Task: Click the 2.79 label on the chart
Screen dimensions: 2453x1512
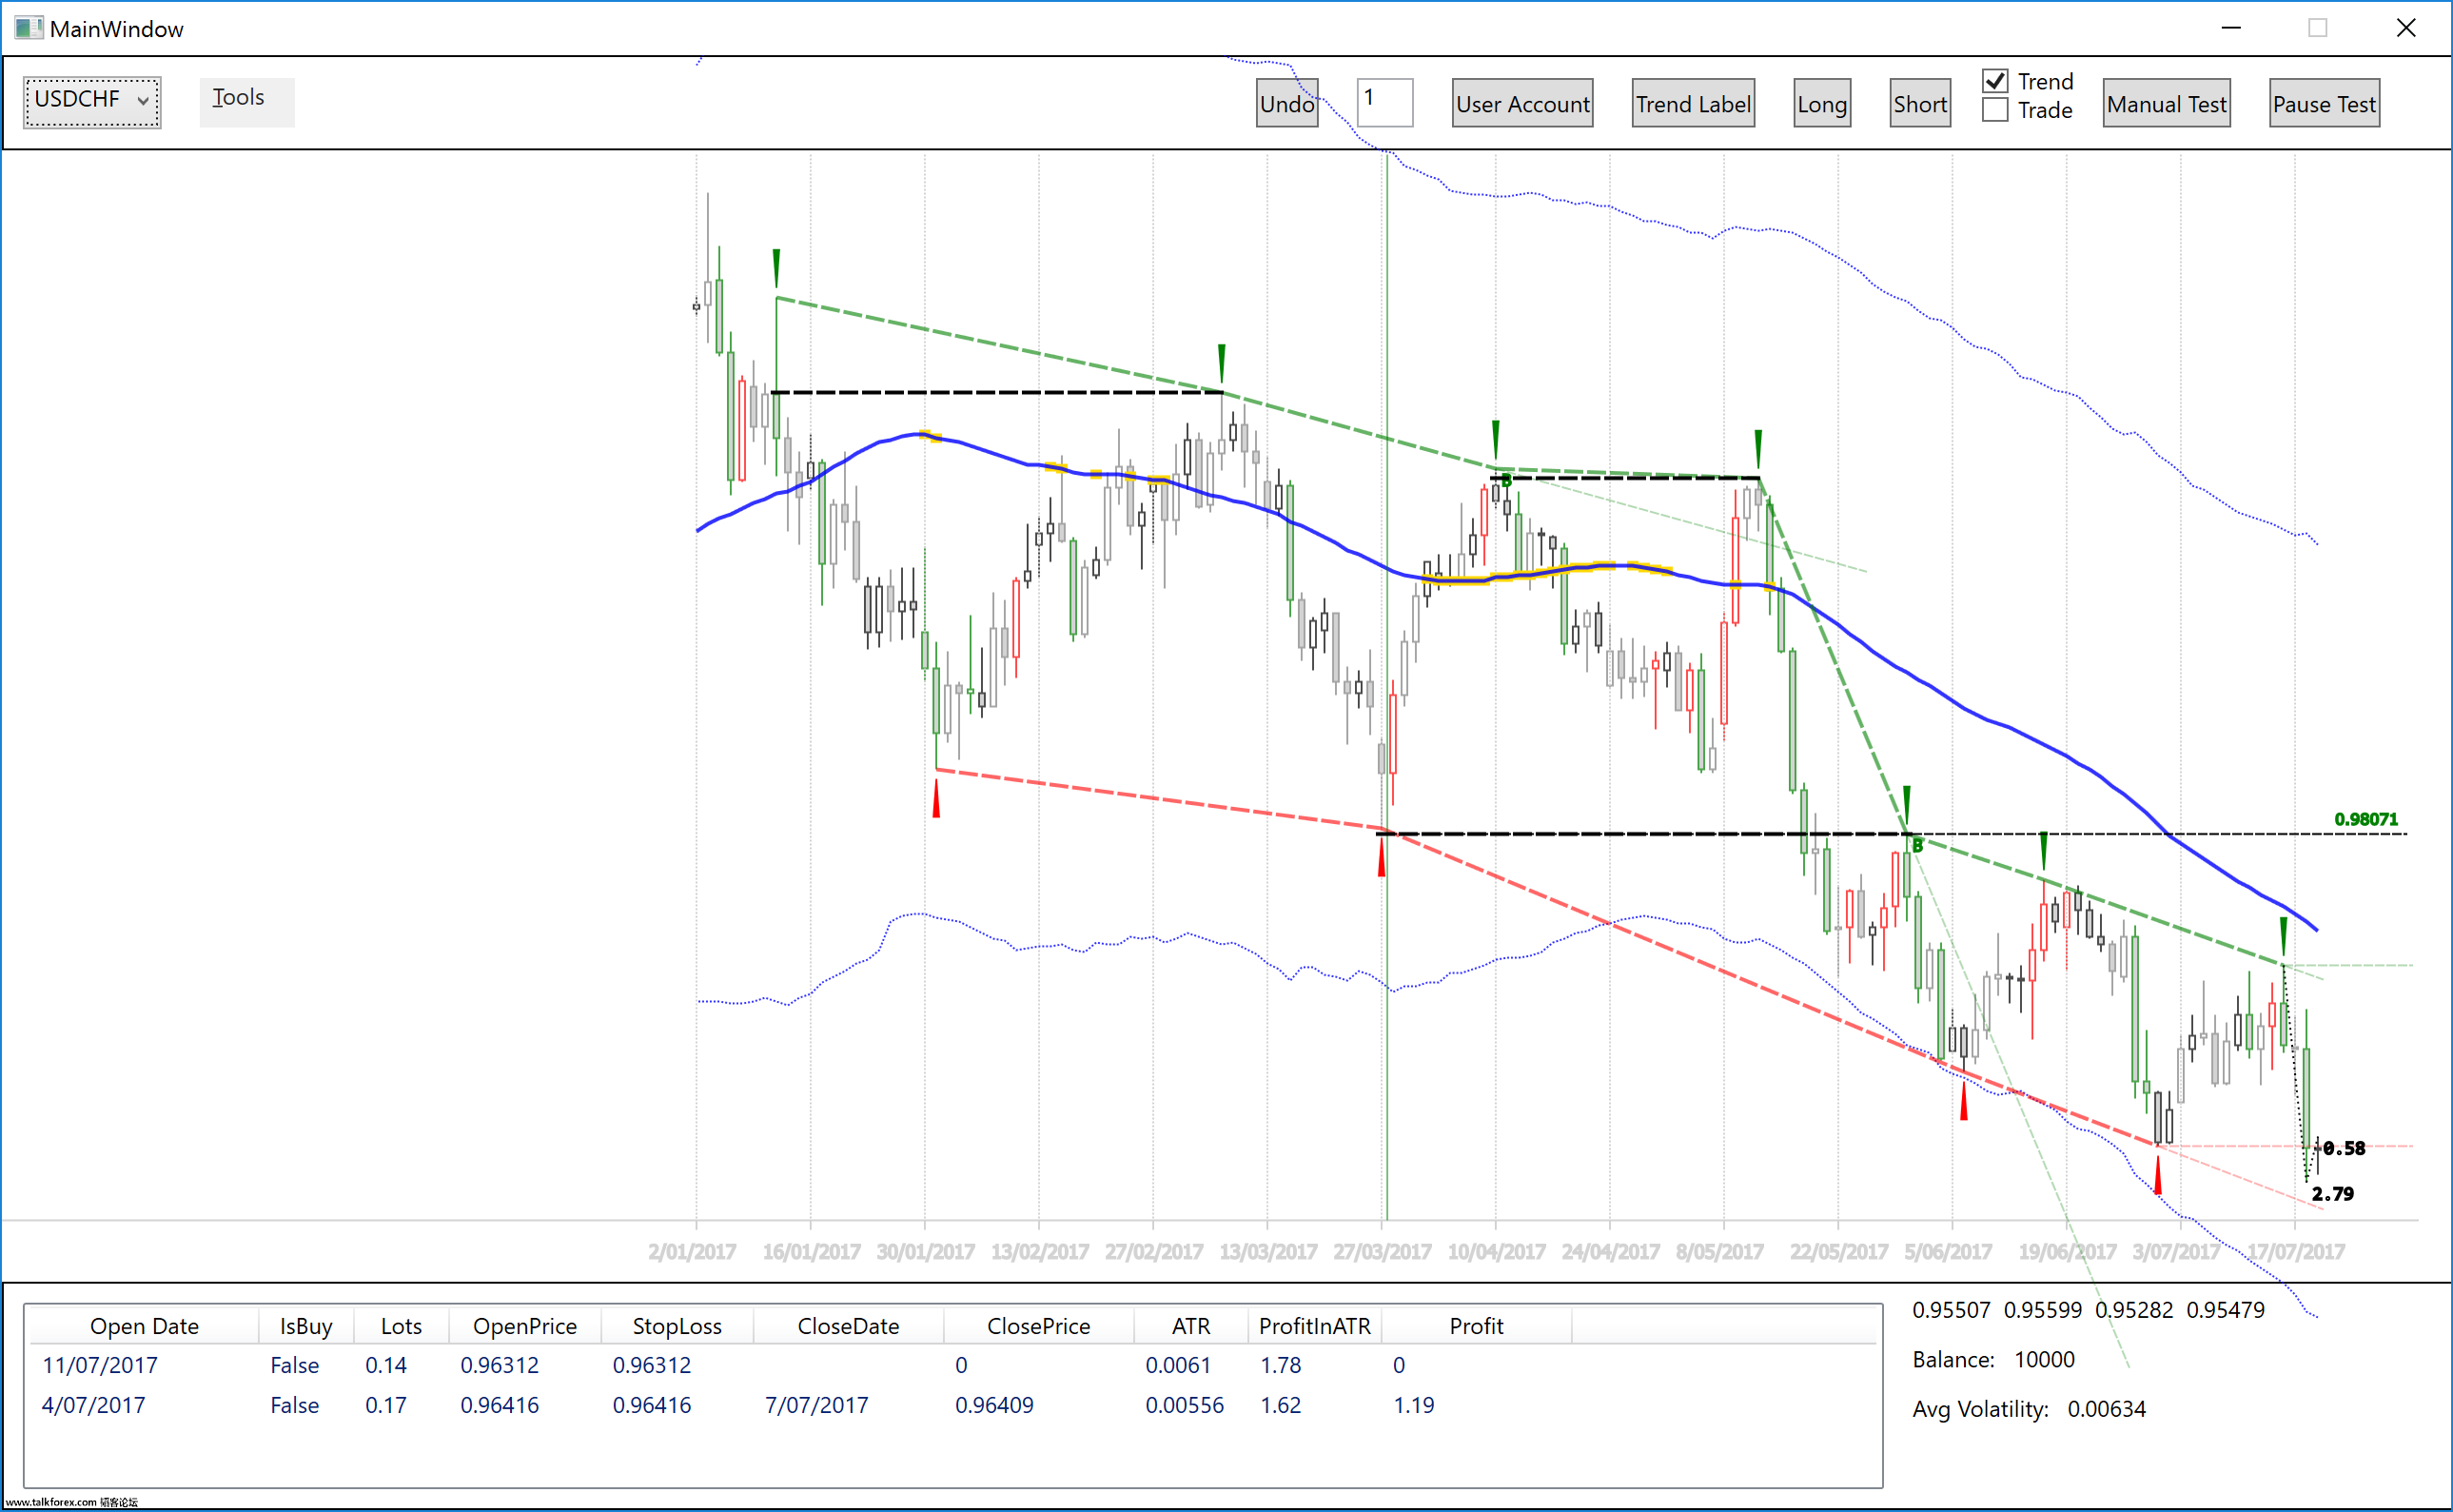Action: coord(2332,1194)
